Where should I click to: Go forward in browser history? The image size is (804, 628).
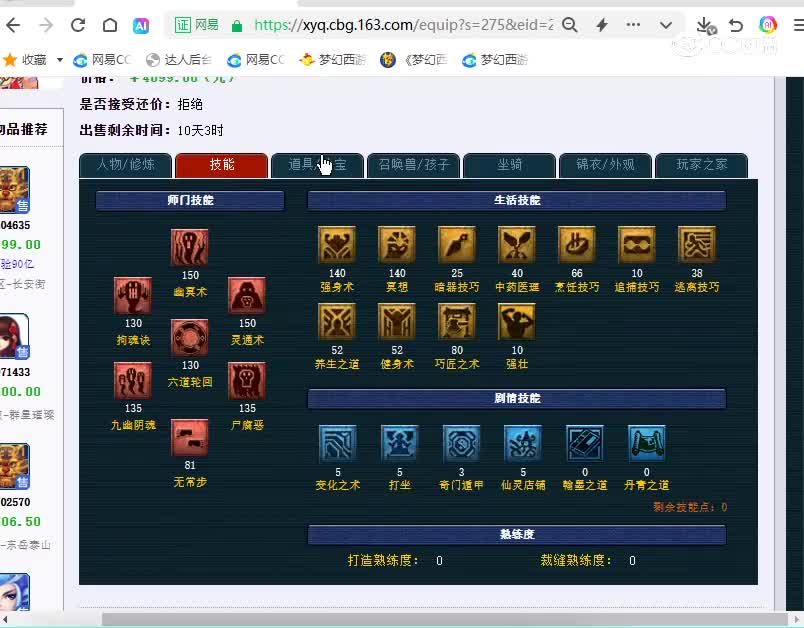click(46, 25)
